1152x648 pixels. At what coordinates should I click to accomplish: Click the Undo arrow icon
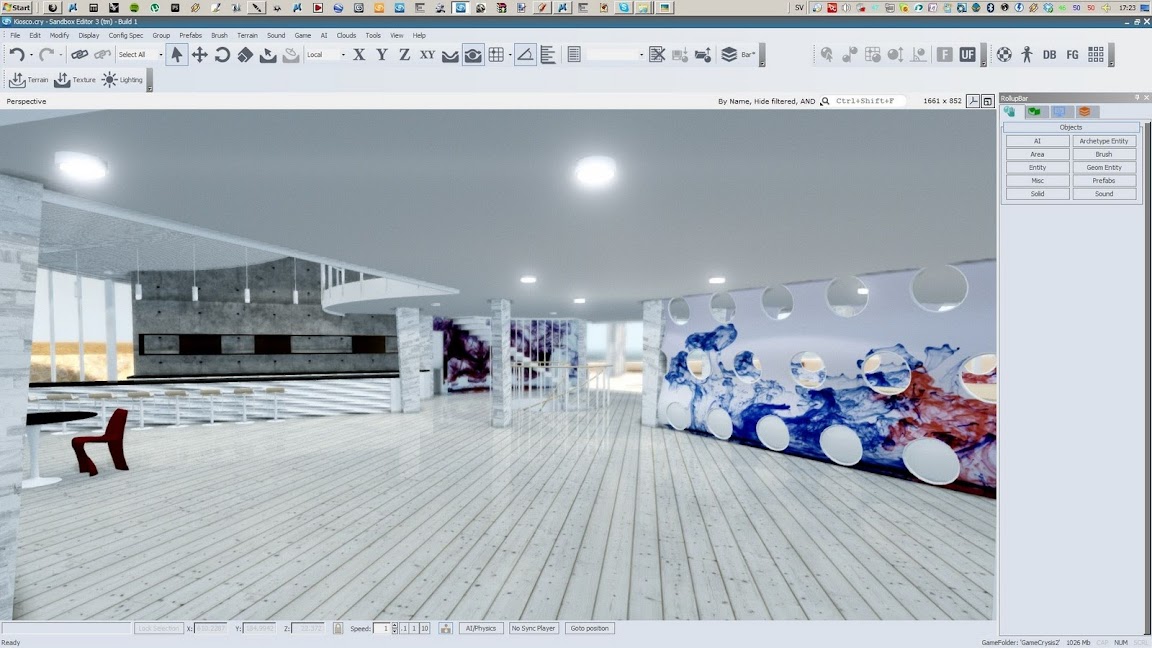tap(17, 54)
